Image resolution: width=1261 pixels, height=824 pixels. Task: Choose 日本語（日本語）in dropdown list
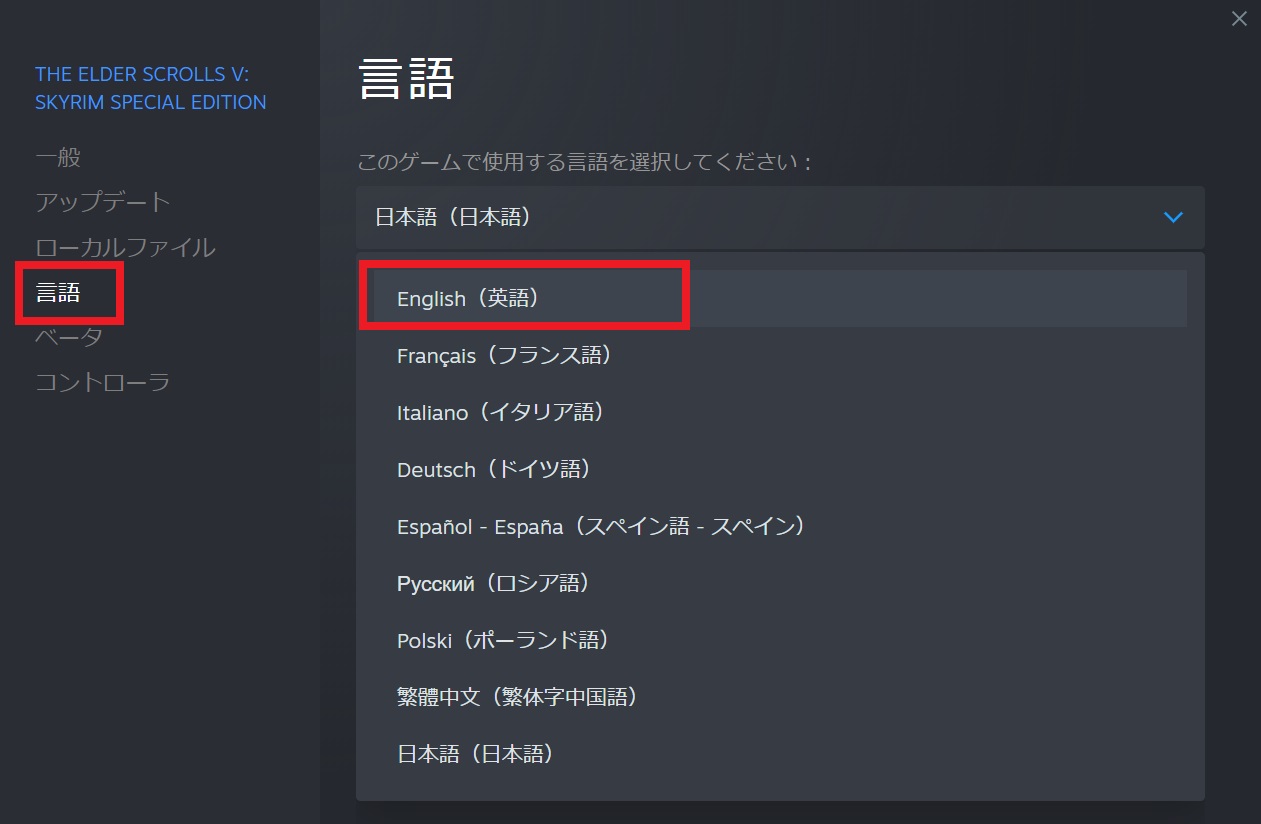point(780,754)
